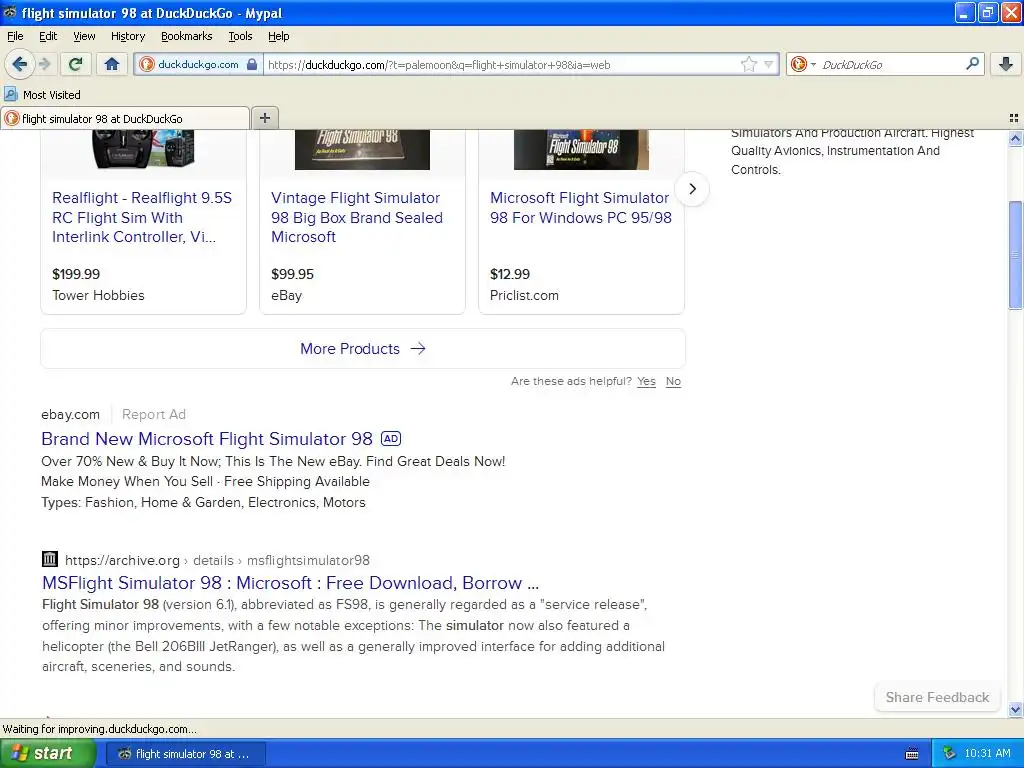Open the Most Visited bookmarks folder

point(43,95)
